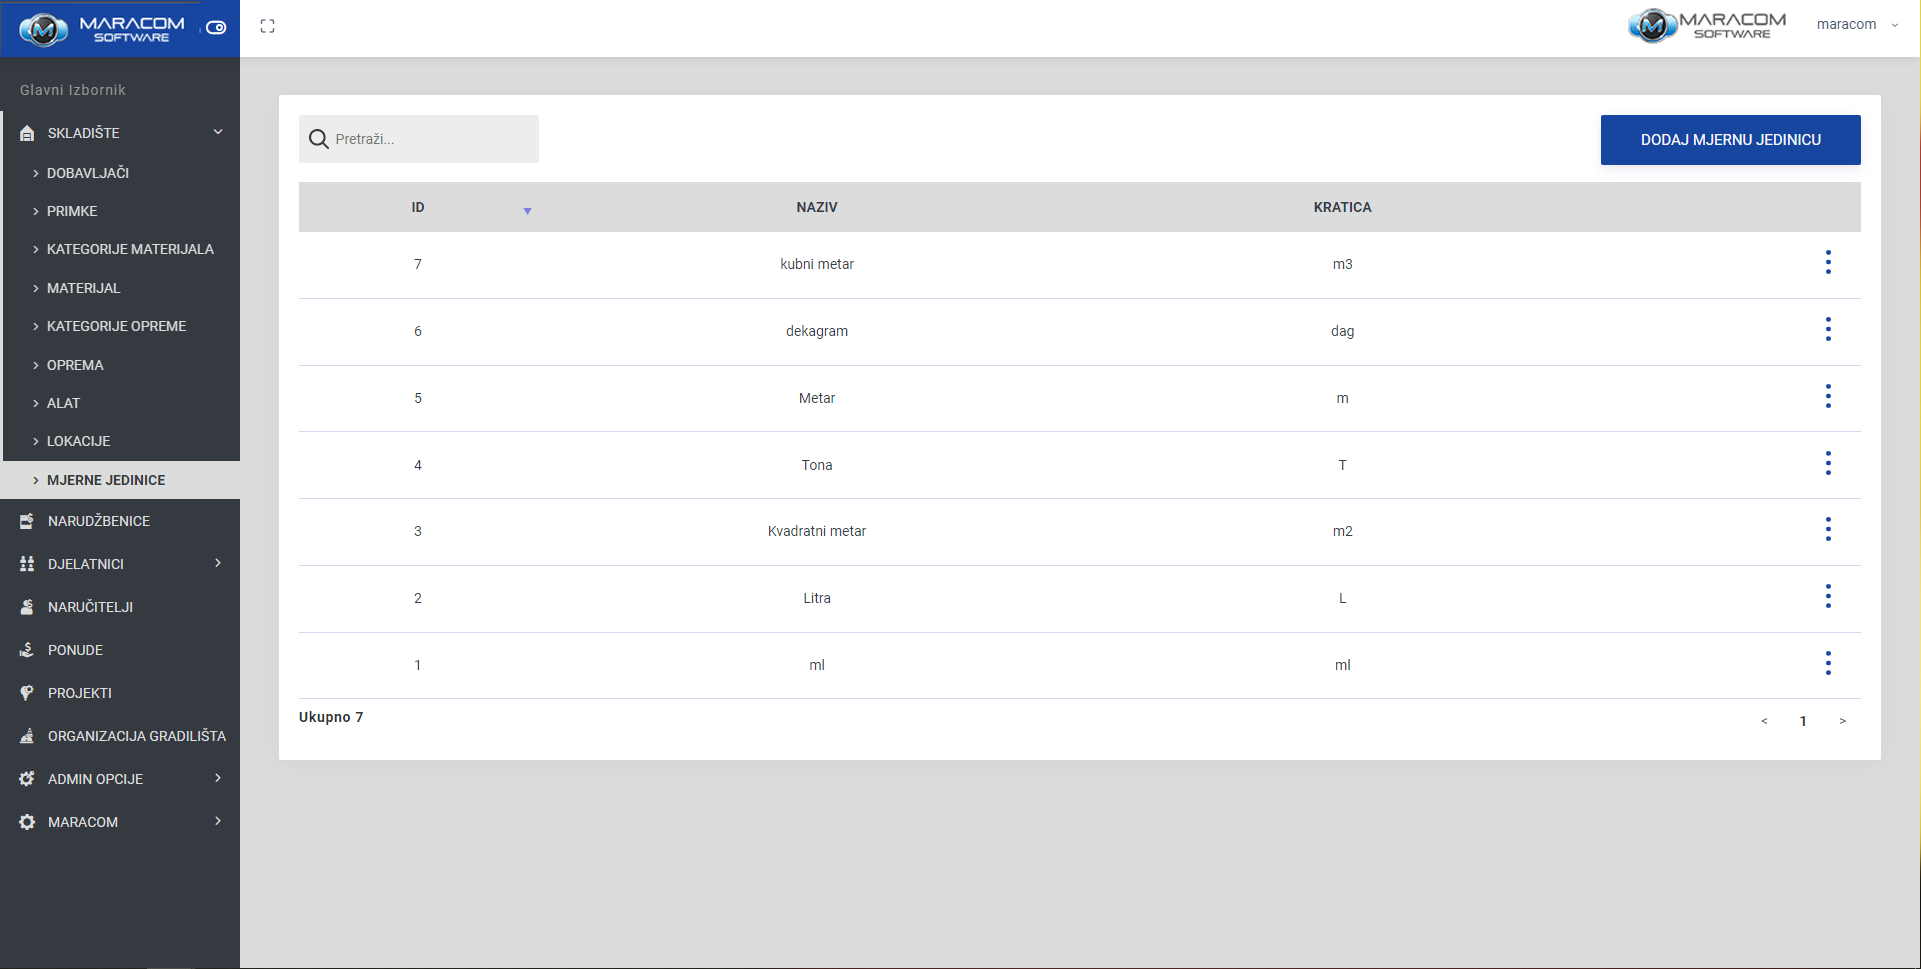The image size is (1921, 969).
Task: Focus the Pretraži search field
Action: pyautogui.click(x=430, y=139)
